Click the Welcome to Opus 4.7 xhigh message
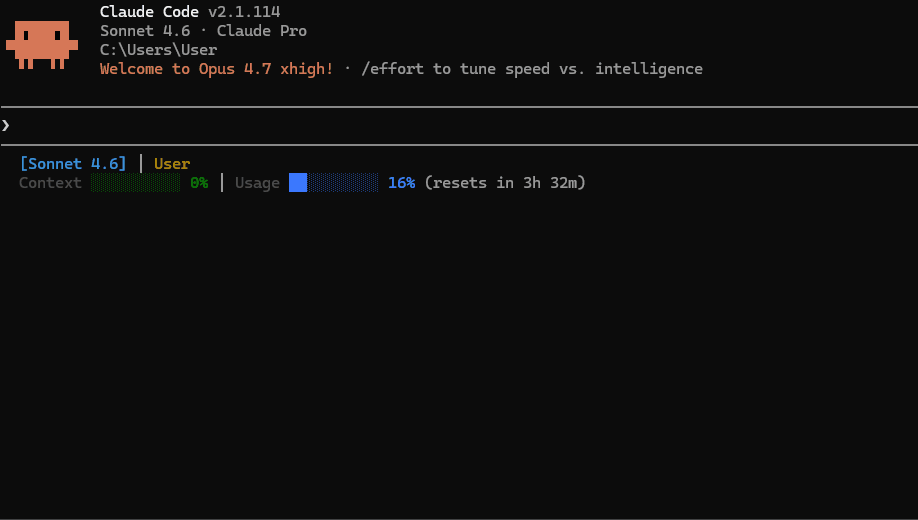 [x=217, y=69]
